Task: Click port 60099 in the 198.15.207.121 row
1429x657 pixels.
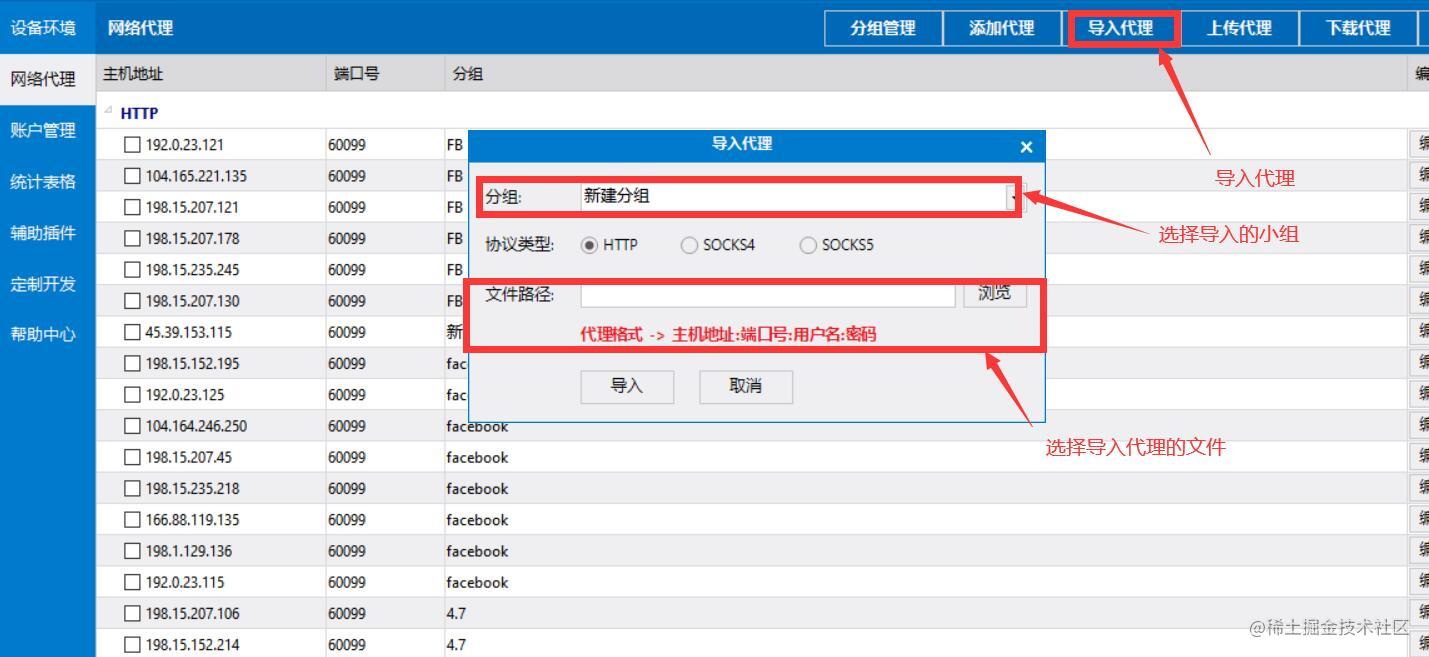Action: pos(347,207)
